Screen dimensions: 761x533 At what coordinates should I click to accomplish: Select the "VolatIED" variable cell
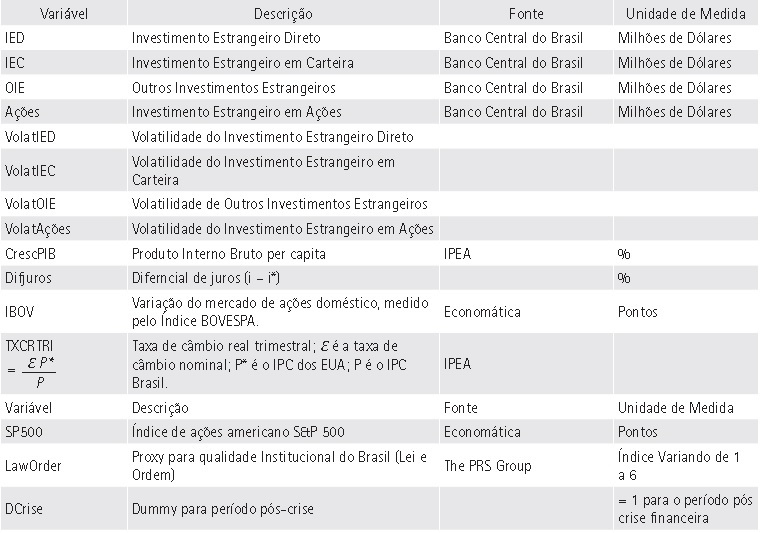click(30, 136)
